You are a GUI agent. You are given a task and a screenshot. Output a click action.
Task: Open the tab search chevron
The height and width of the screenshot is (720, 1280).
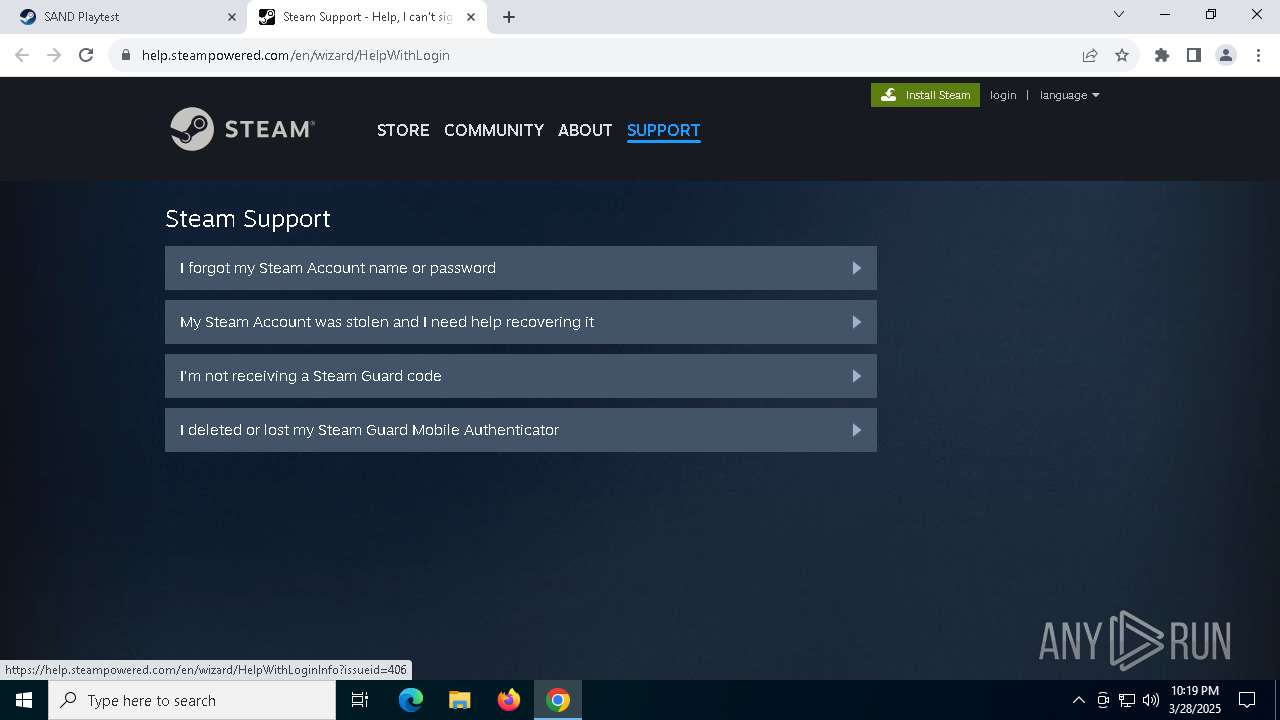coord(1119,15)
